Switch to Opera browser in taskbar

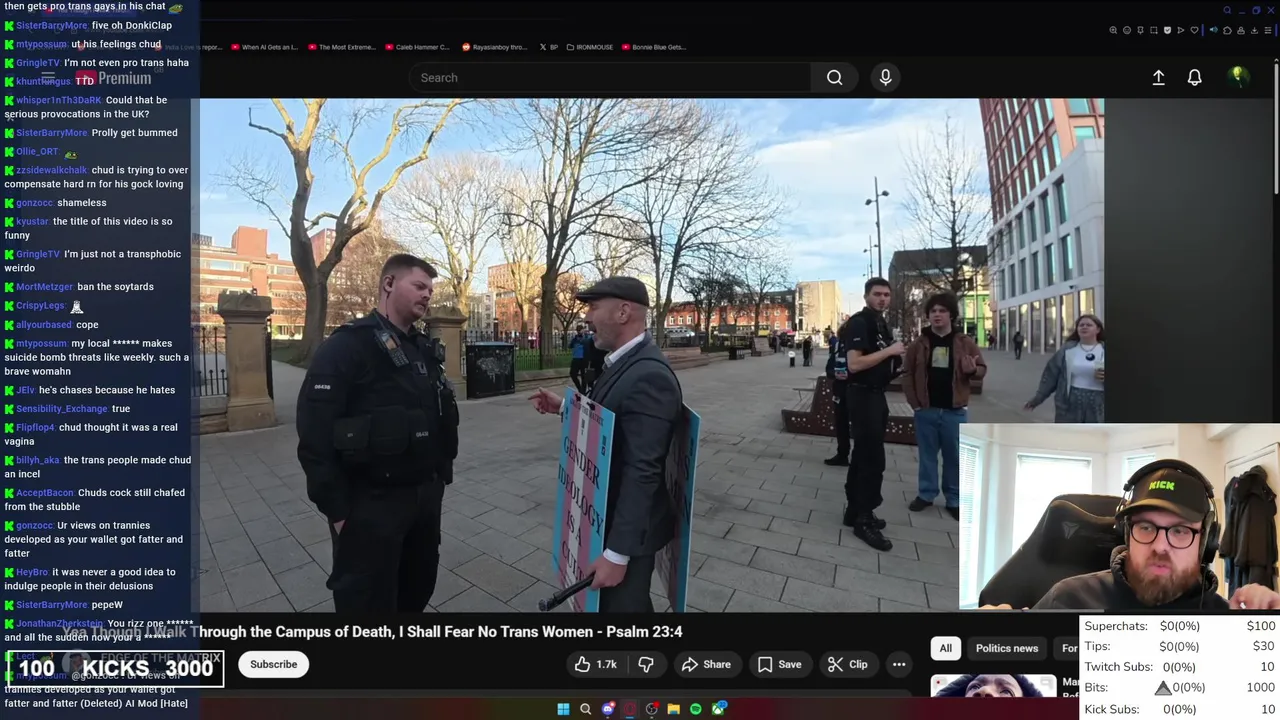point(630,709)
